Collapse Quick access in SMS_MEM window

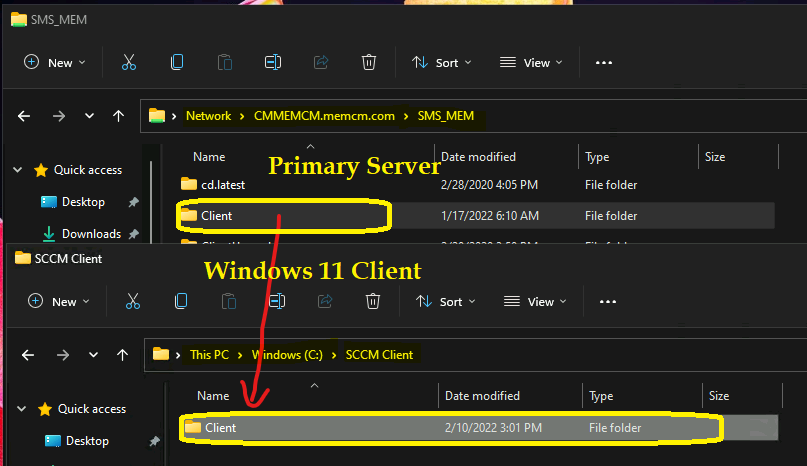tap(17, 170)
